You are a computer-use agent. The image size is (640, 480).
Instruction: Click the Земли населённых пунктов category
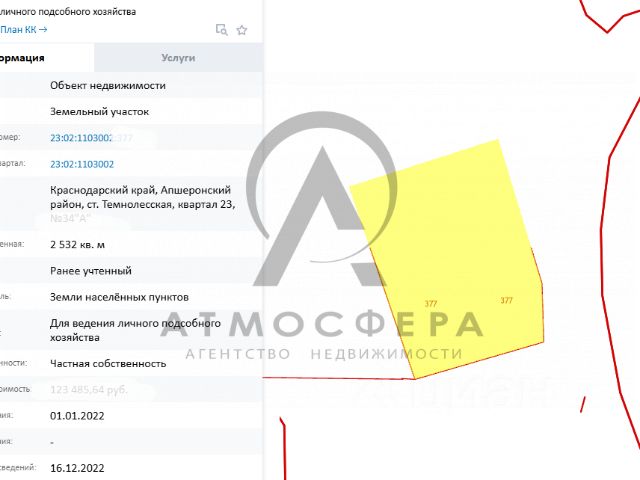click(x=119, y=297)
